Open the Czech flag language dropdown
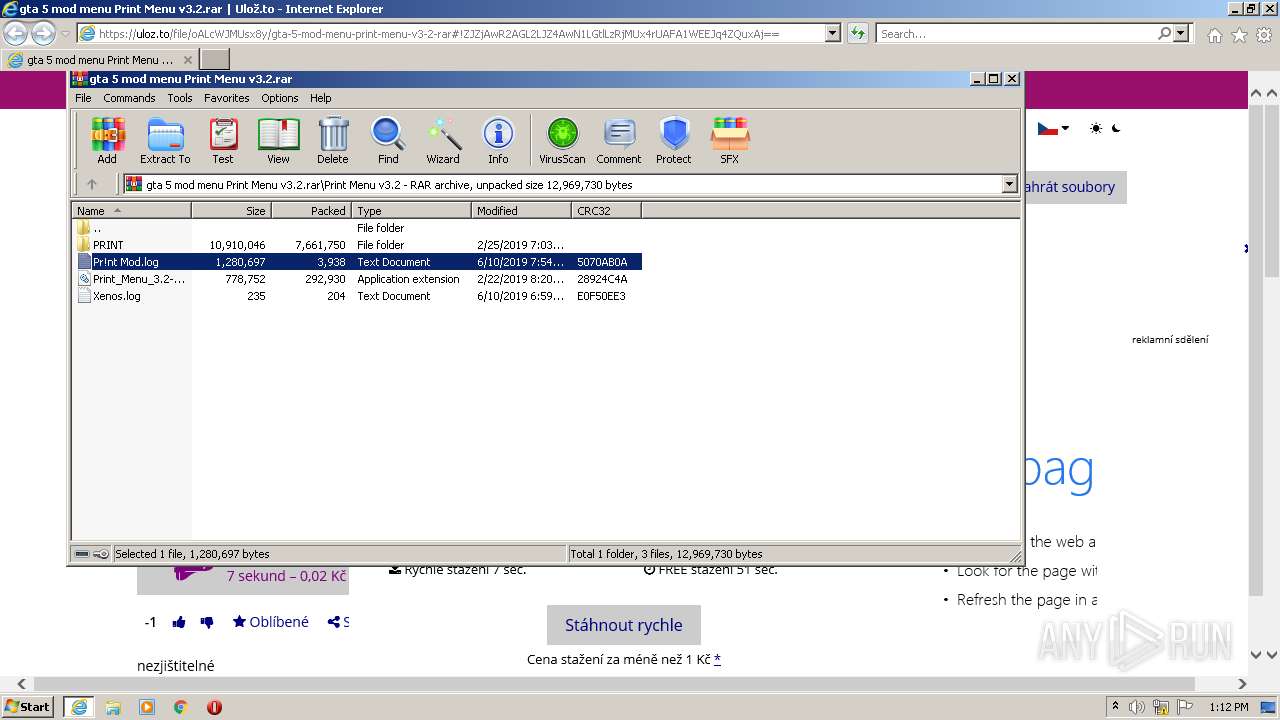Screen dimensions: 1280x720 1053,128
